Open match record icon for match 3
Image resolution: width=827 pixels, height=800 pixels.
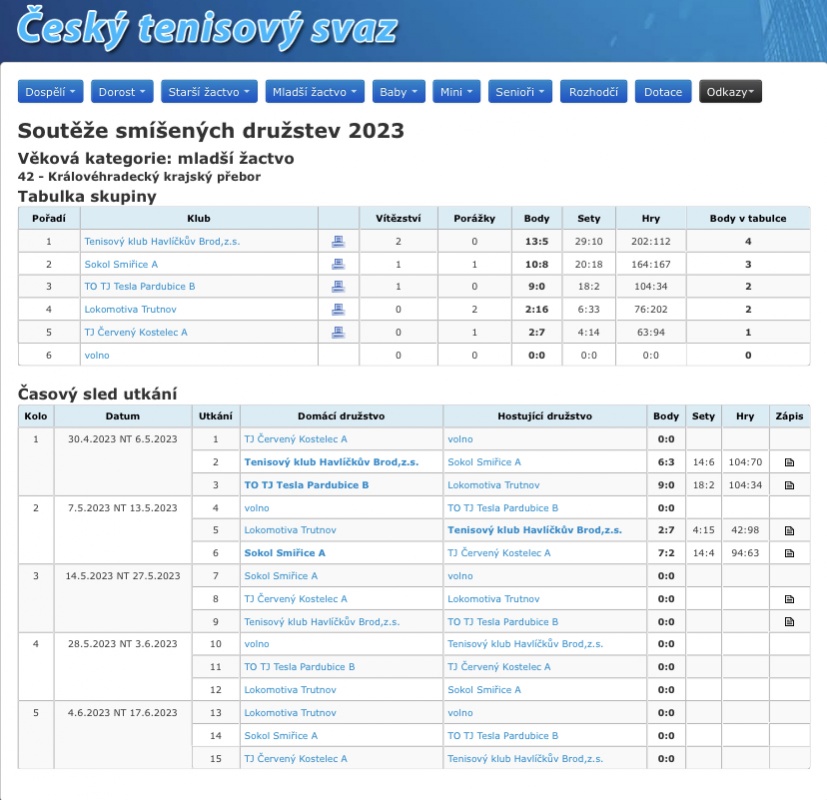789,485
